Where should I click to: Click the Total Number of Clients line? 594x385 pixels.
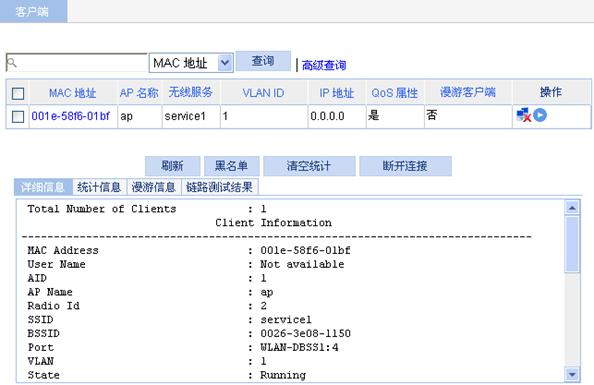pyautogui.click(x=147, y=209)
